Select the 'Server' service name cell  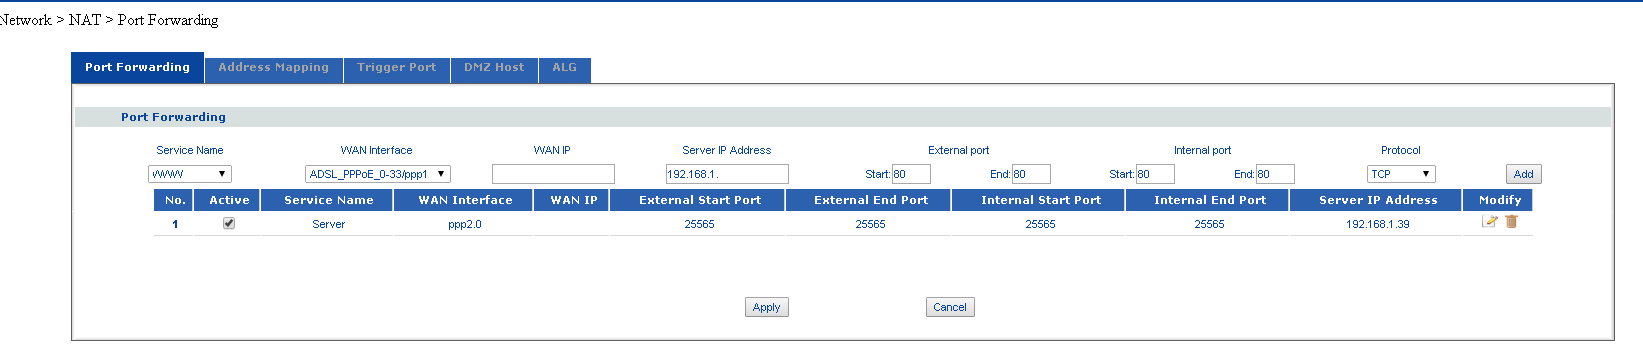point(328,224)
